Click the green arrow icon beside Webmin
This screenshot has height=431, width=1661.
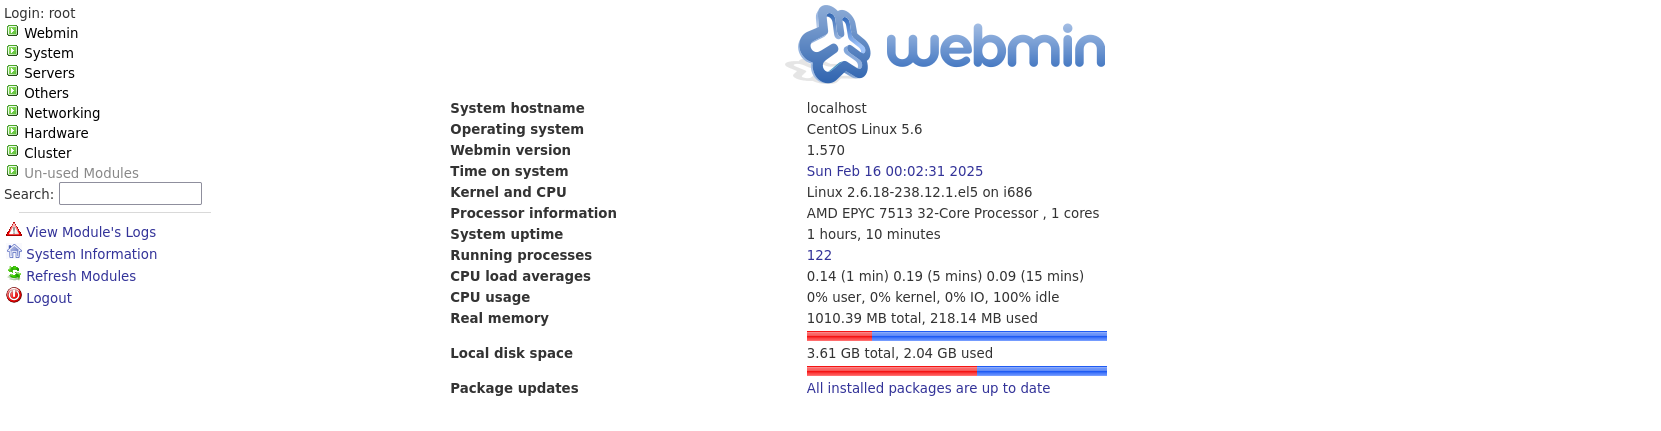pos(13,32)
